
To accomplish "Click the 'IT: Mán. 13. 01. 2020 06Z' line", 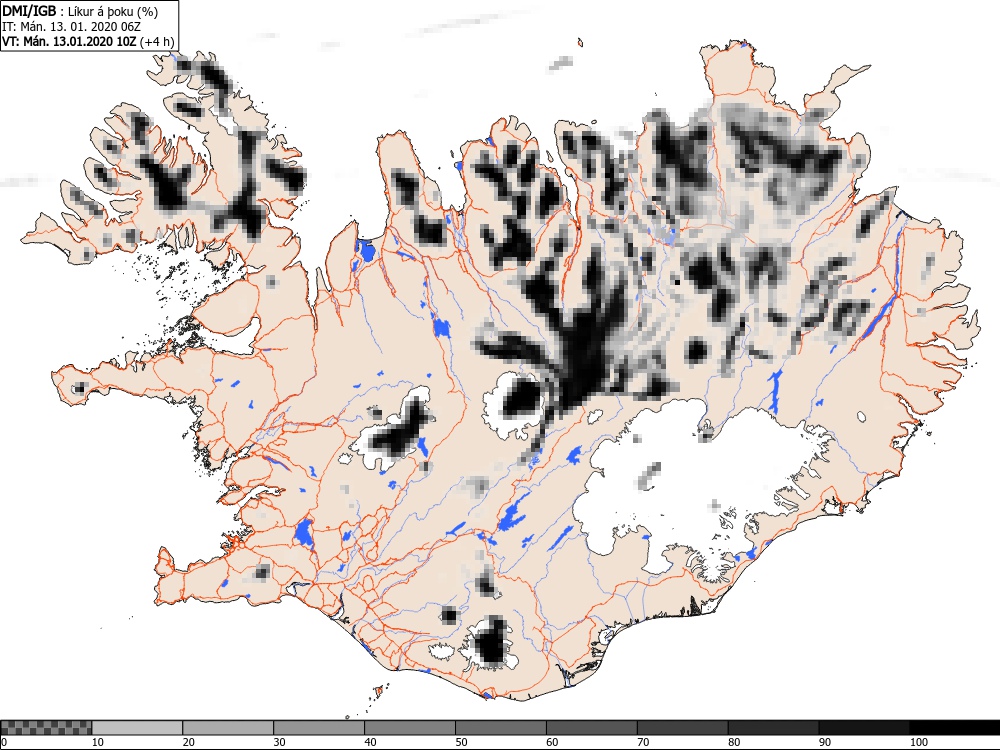I will point(71,27).
